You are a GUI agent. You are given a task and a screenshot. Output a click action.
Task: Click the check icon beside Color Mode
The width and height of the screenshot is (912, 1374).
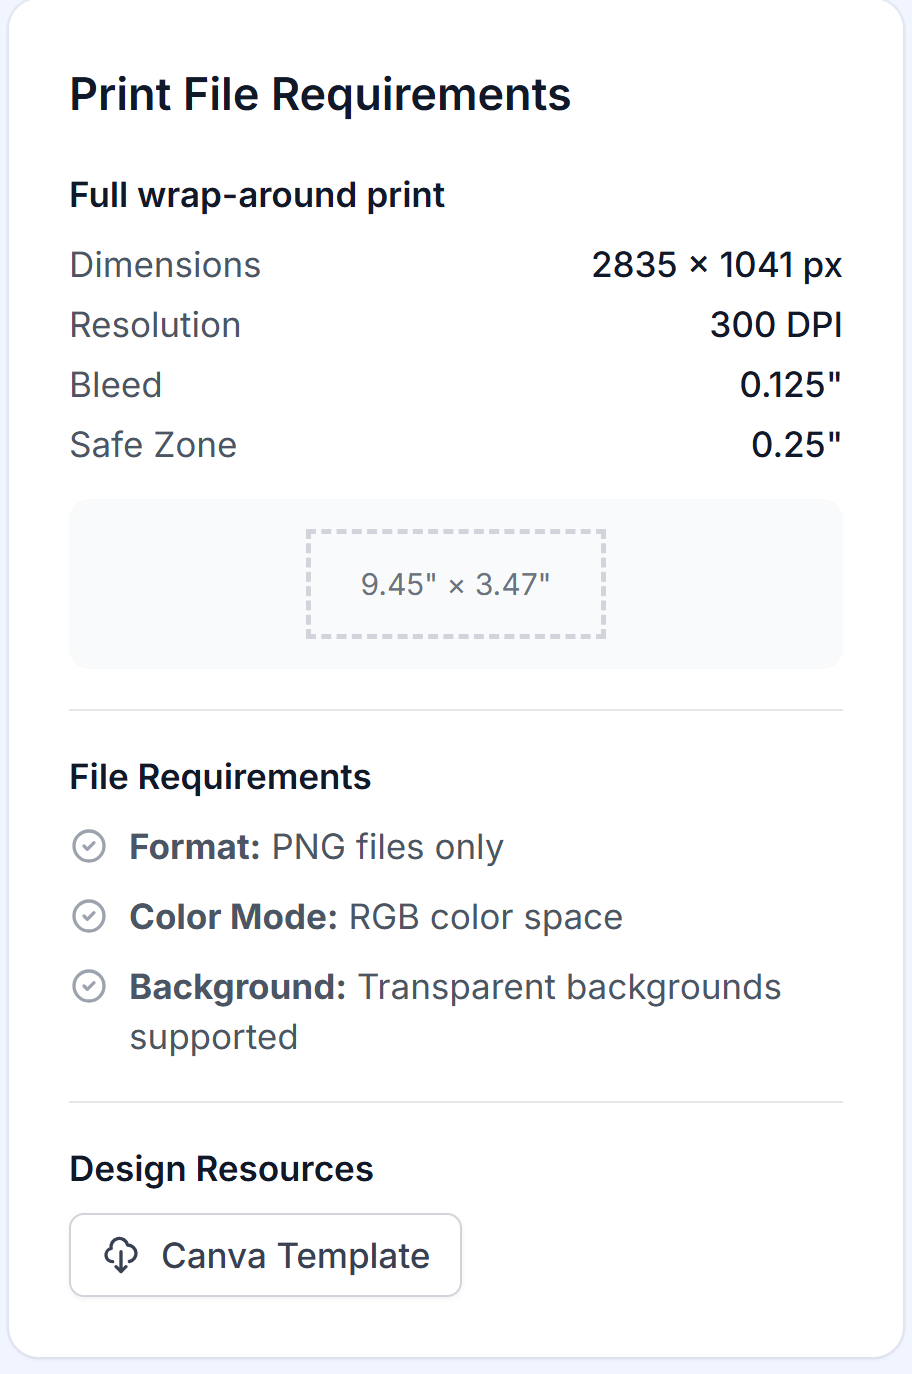[89, 917]
